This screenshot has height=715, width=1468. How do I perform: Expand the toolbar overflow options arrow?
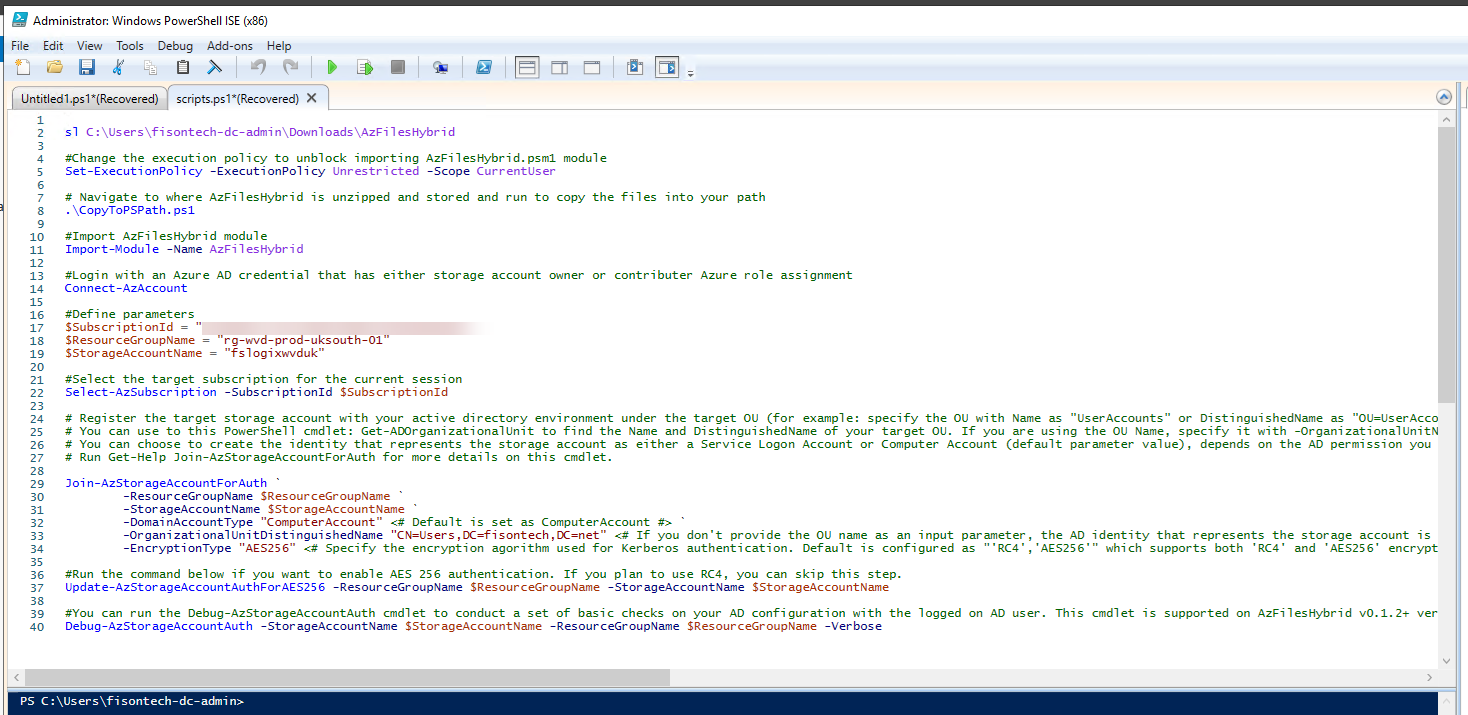tap(691, 73)
